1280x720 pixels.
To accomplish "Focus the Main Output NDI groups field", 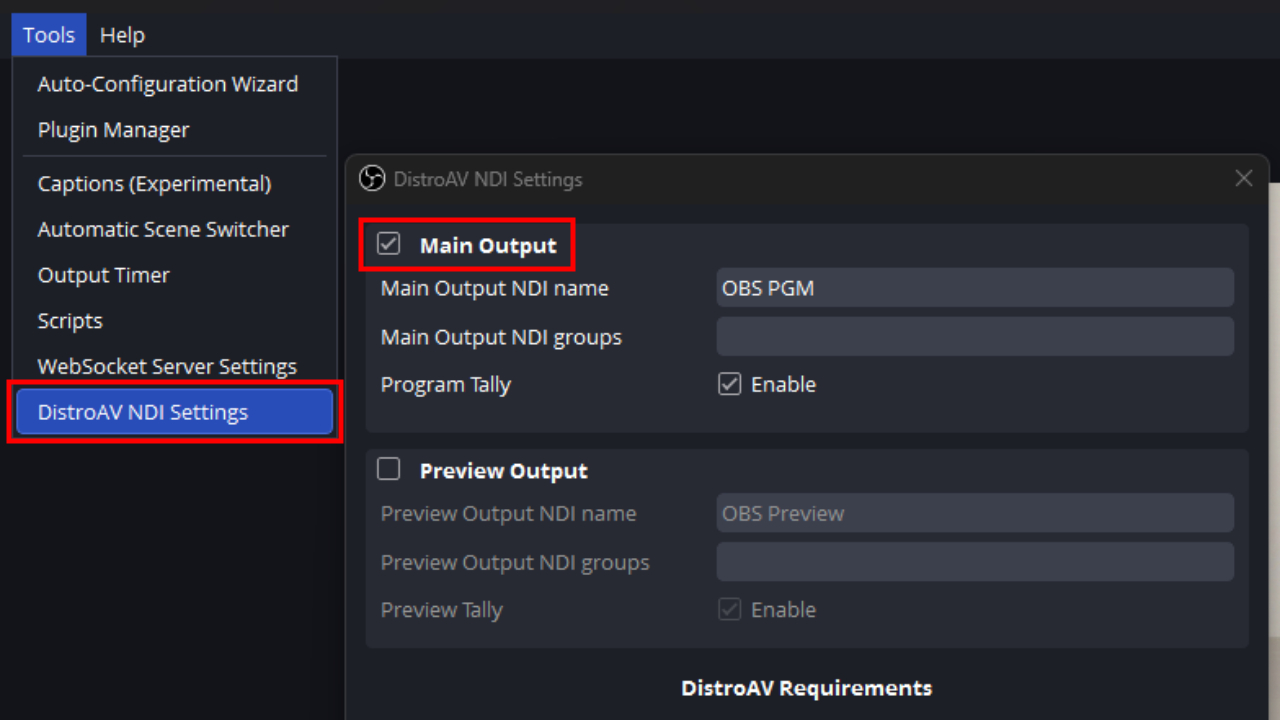I will pyautogui.click(x=975, y=337).
